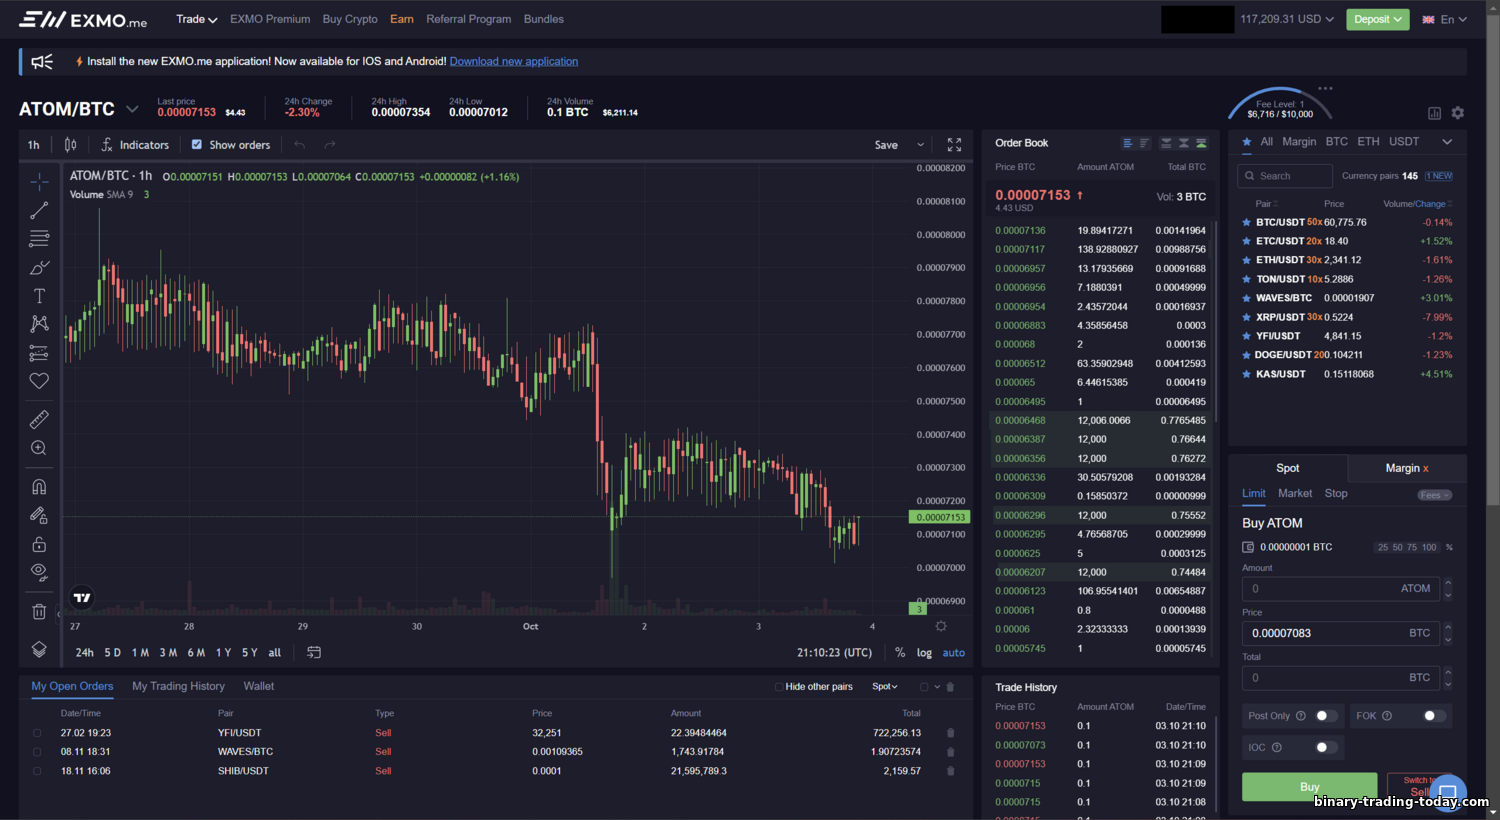This screenshot has width=1500, height=820.
Task: Change the candlestick chart style
Action: (70, 145)
